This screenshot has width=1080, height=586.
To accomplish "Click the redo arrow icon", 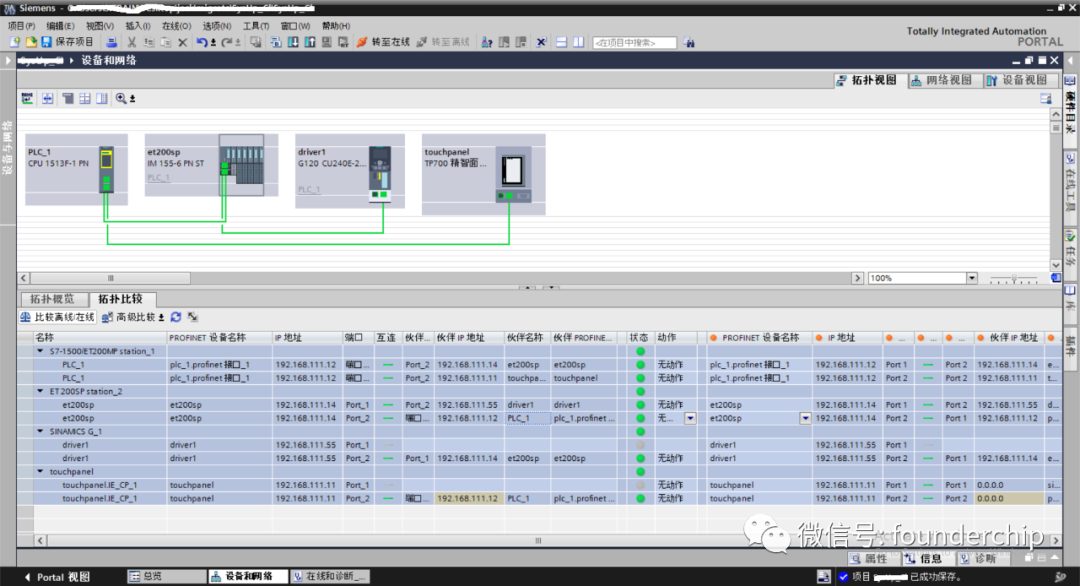I will 227,43.
